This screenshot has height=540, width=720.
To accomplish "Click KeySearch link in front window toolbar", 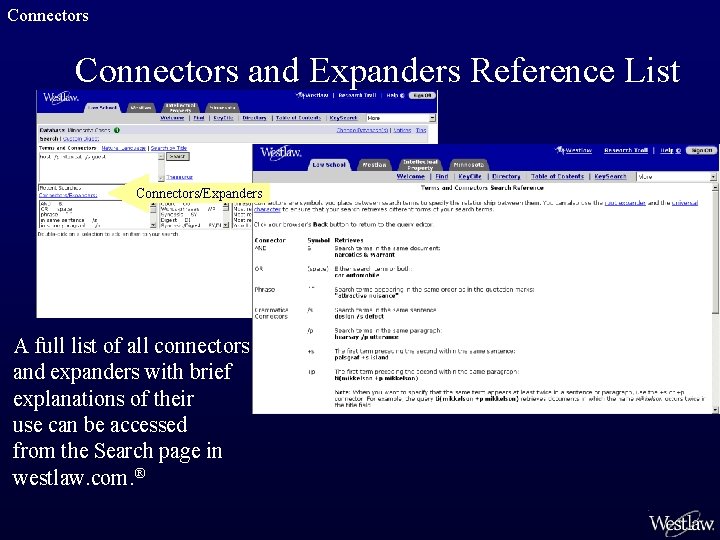I will (610, 176).
